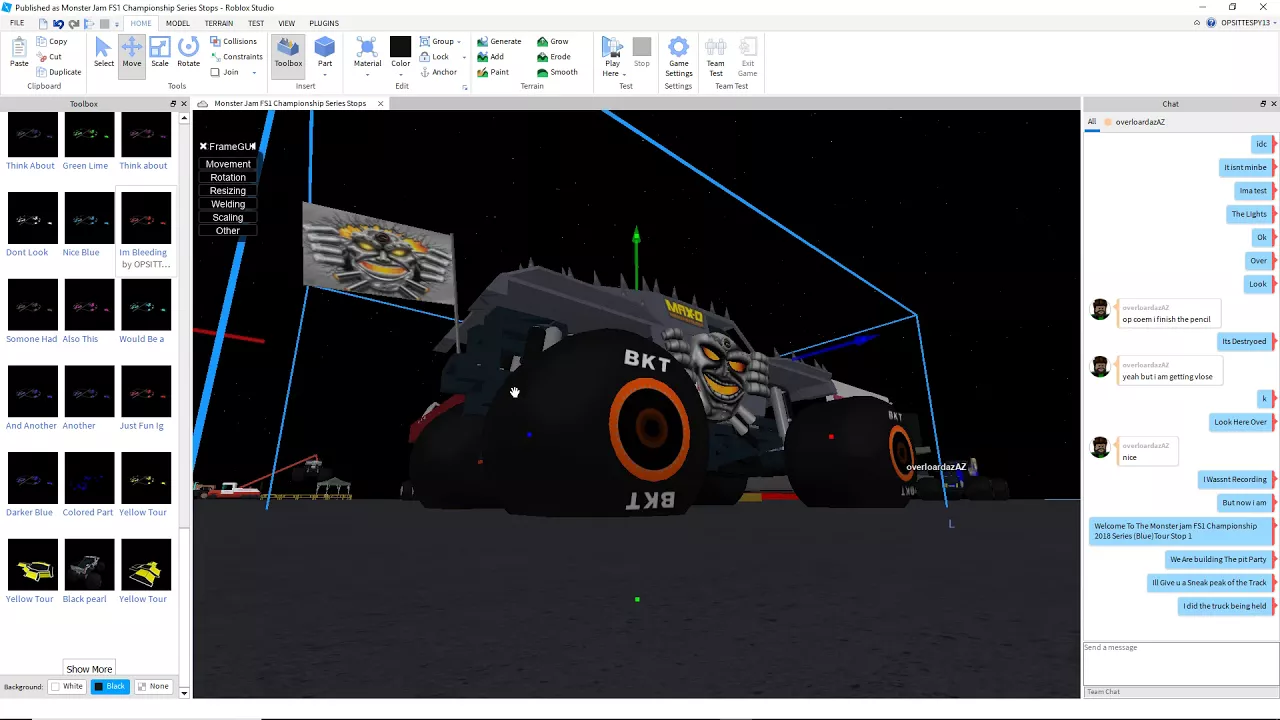This screenshot has height=720, width=1280.
Task: Click the Send a message chat field
Action: pyautogui.click(x=1181, y=662)
